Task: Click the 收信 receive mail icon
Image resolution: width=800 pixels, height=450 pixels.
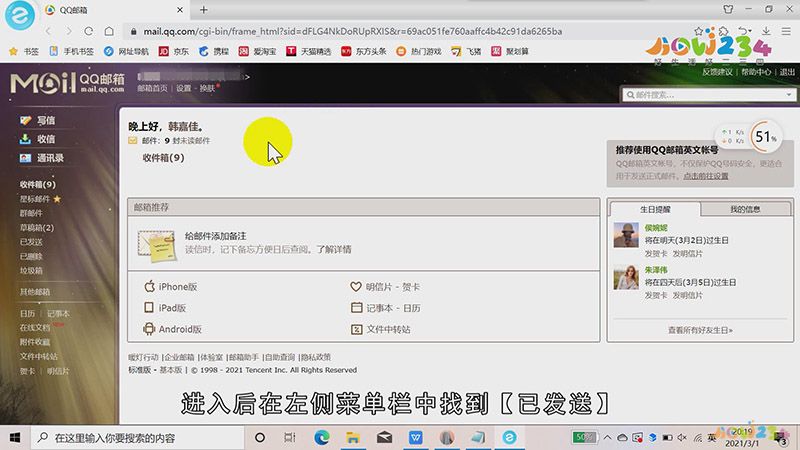Action: (25, 139)
